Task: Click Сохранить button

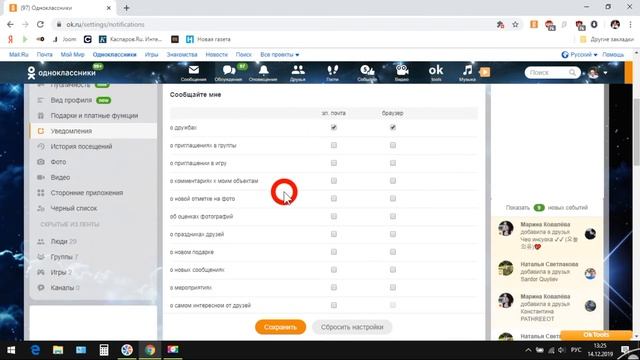Action: click(x=280, y=327)
